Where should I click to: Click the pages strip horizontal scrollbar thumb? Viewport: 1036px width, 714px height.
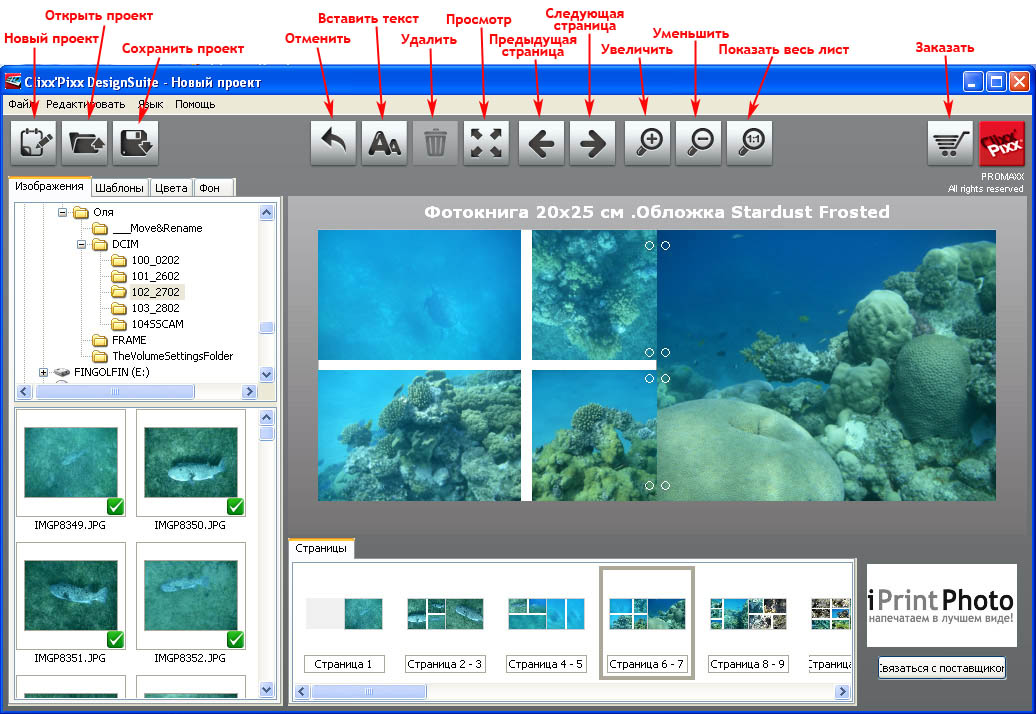tap(369, 692)
